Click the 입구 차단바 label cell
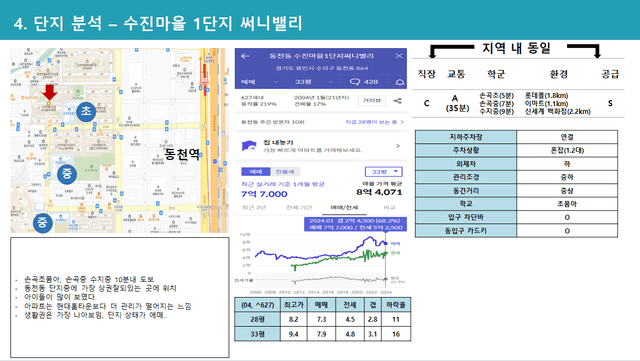The image size is (640, 361). coord(466,217)
